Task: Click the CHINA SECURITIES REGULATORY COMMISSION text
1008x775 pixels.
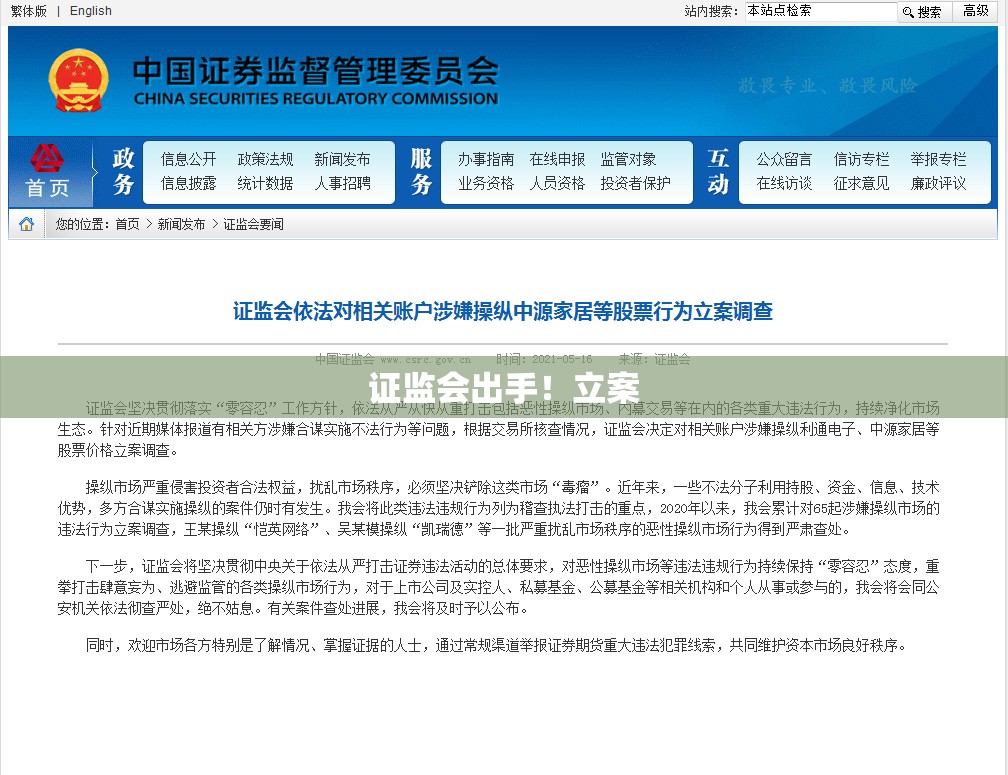Action: coord(316,99)
